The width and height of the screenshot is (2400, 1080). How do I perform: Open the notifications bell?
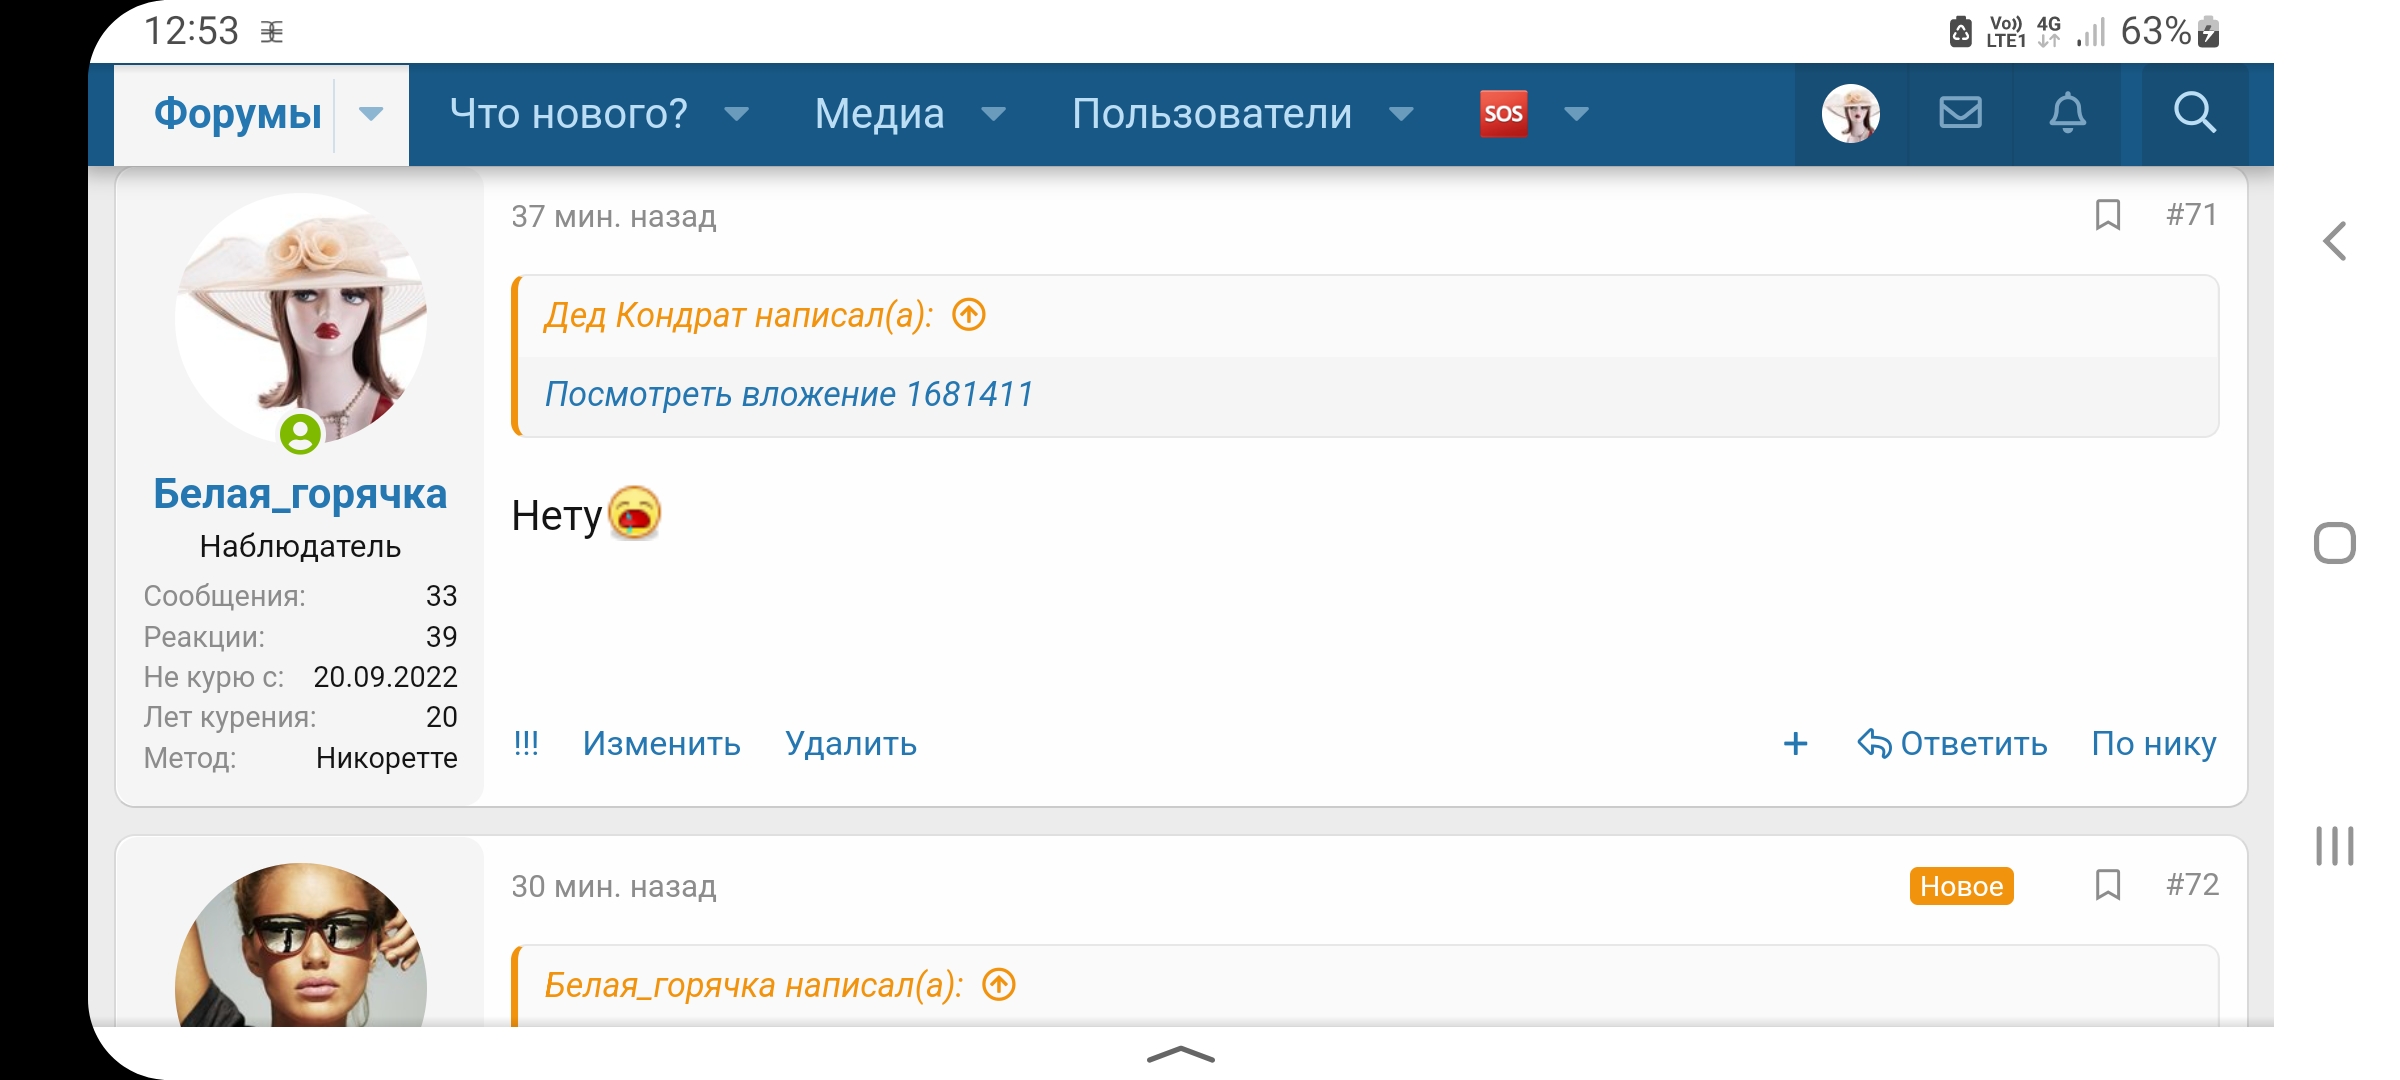pos(2067,113)
